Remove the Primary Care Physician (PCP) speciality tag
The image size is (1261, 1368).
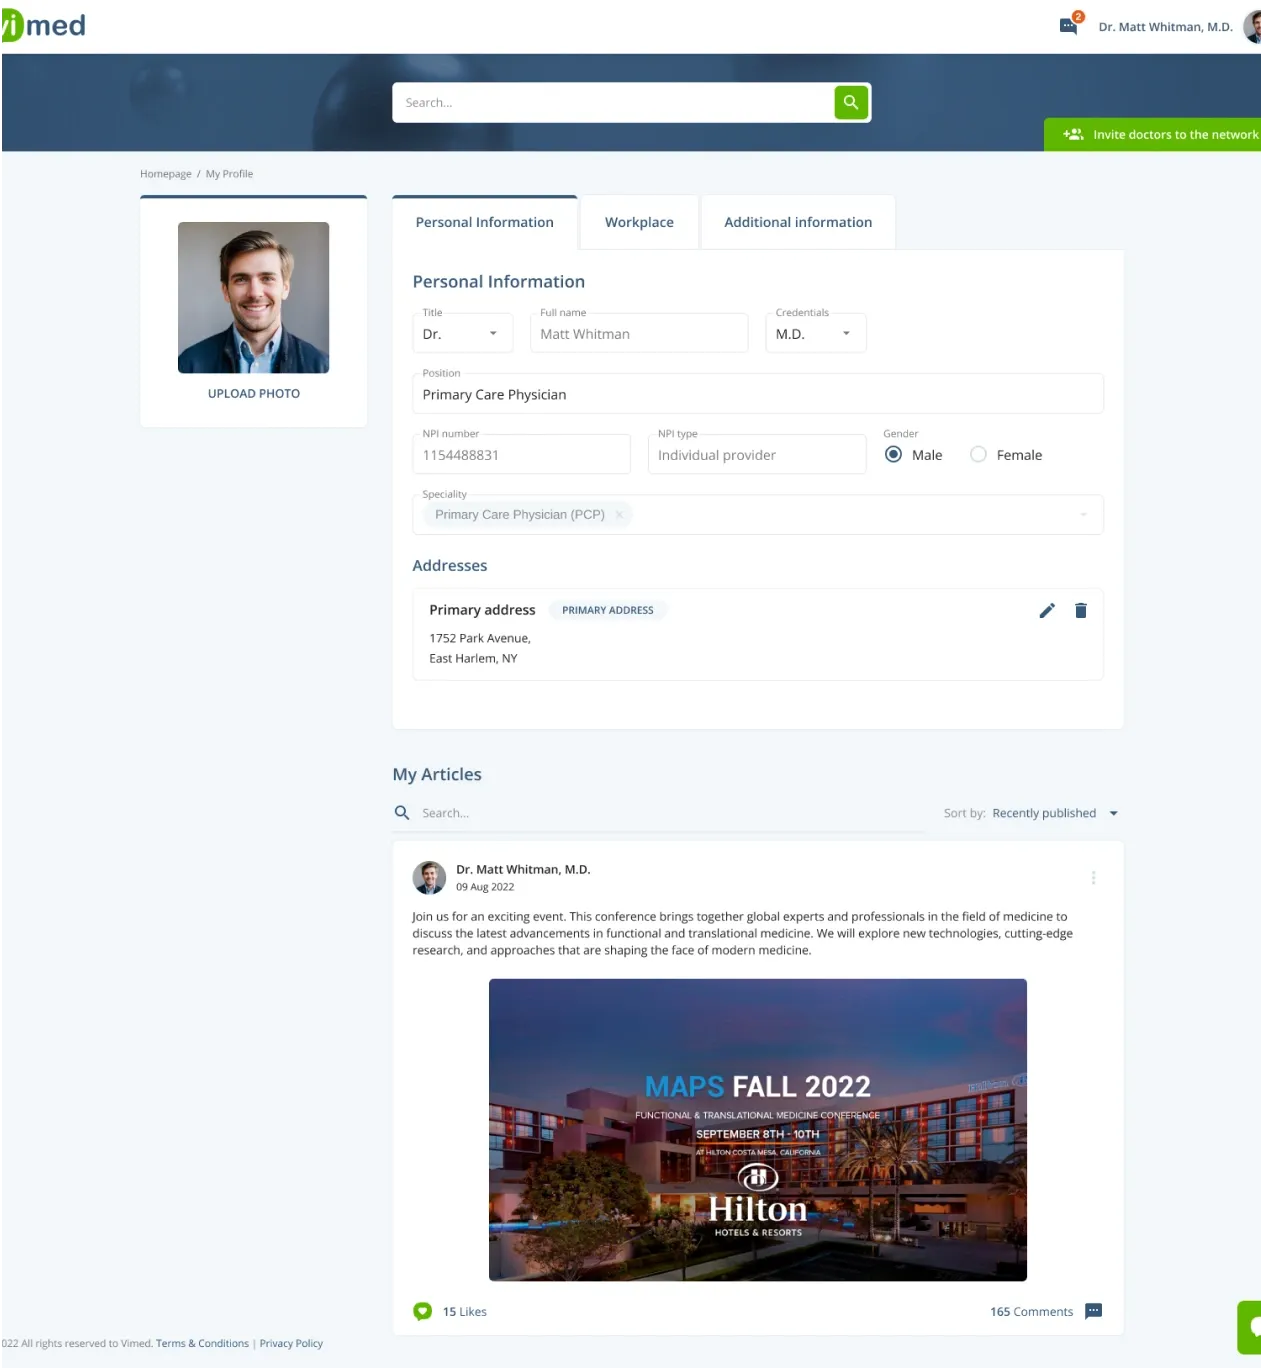[x=619, y=515]
